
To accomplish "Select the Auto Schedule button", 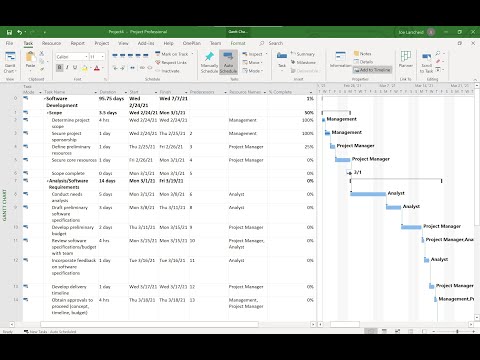I will [228, 62].
